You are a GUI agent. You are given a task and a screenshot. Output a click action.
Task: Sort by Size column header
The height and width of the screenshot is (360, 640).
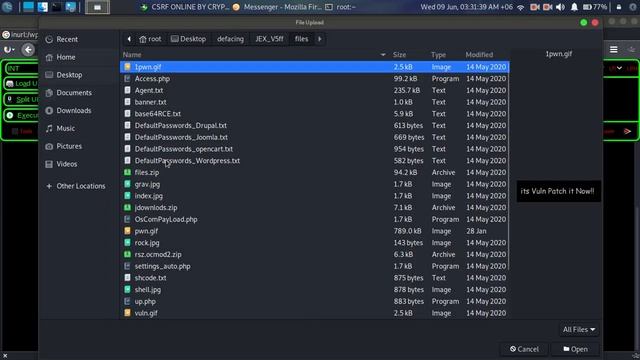400,55
